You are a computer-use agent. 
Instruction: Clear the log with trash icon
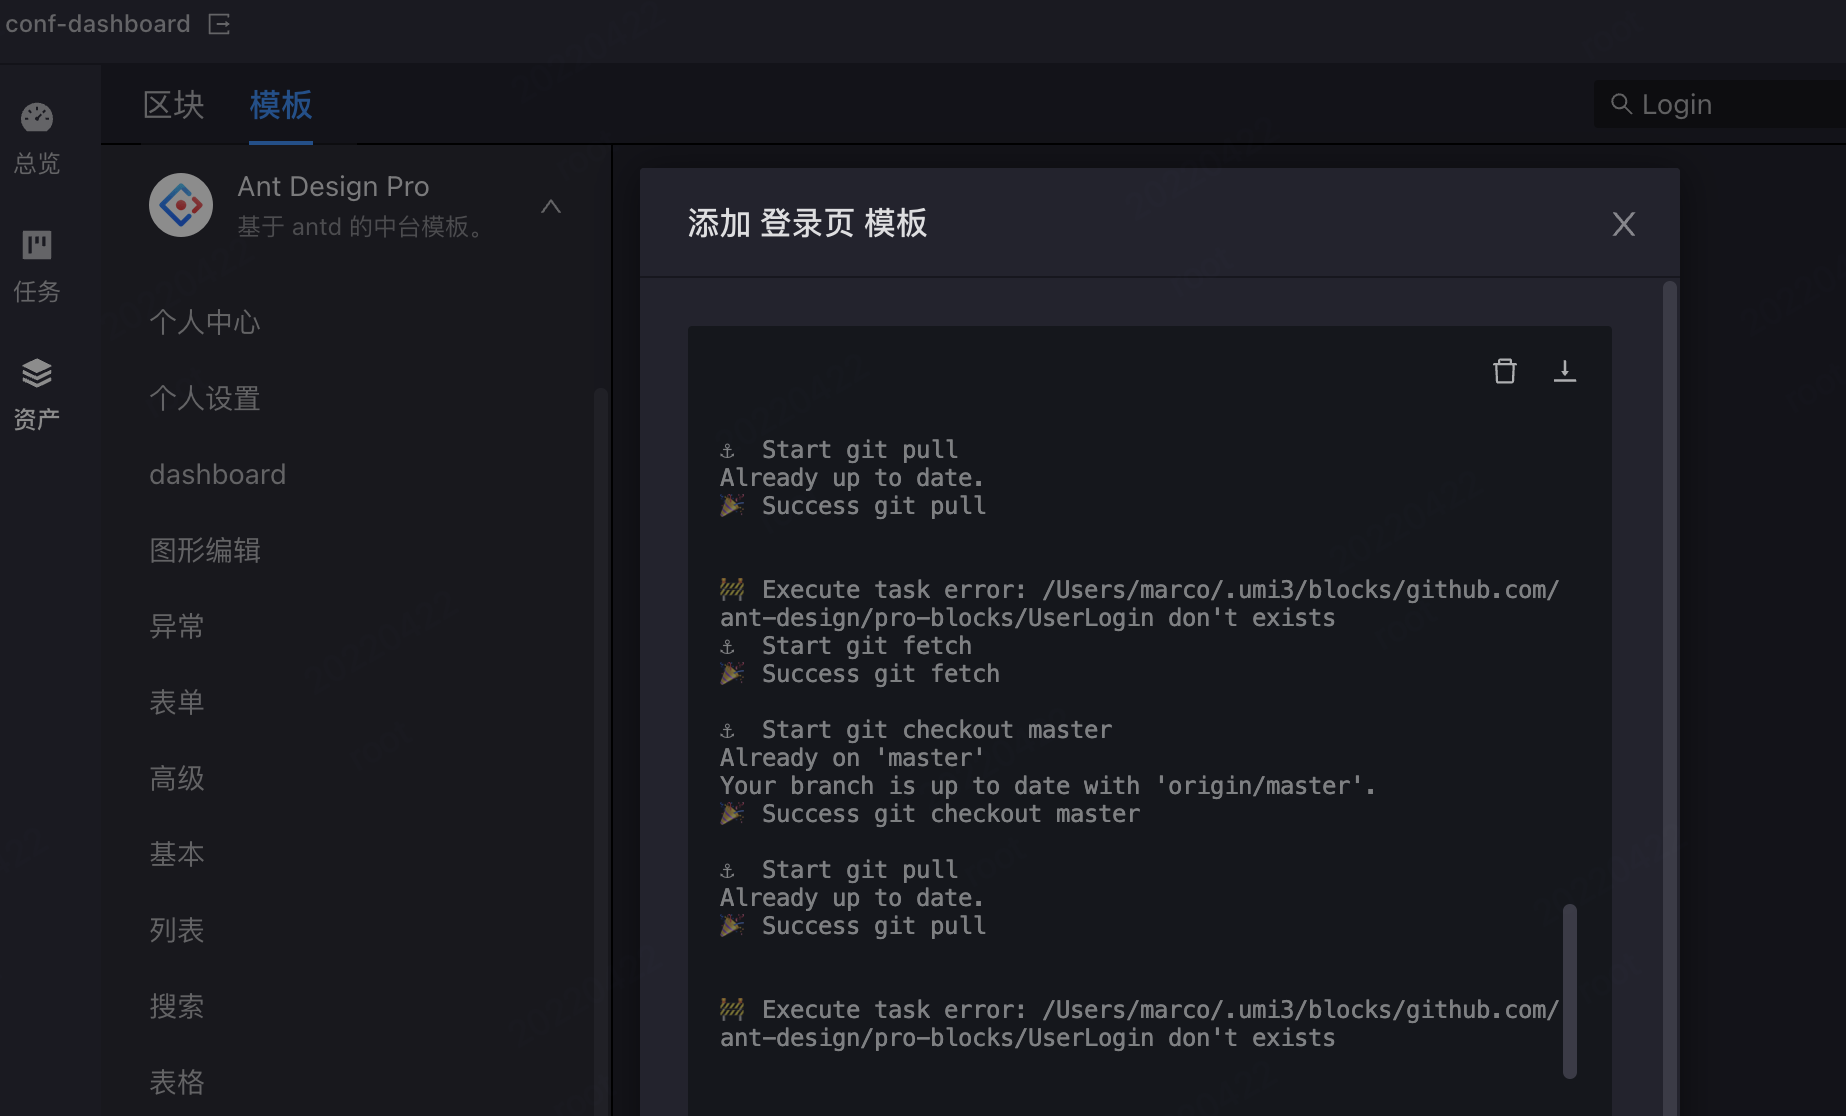1505,371
